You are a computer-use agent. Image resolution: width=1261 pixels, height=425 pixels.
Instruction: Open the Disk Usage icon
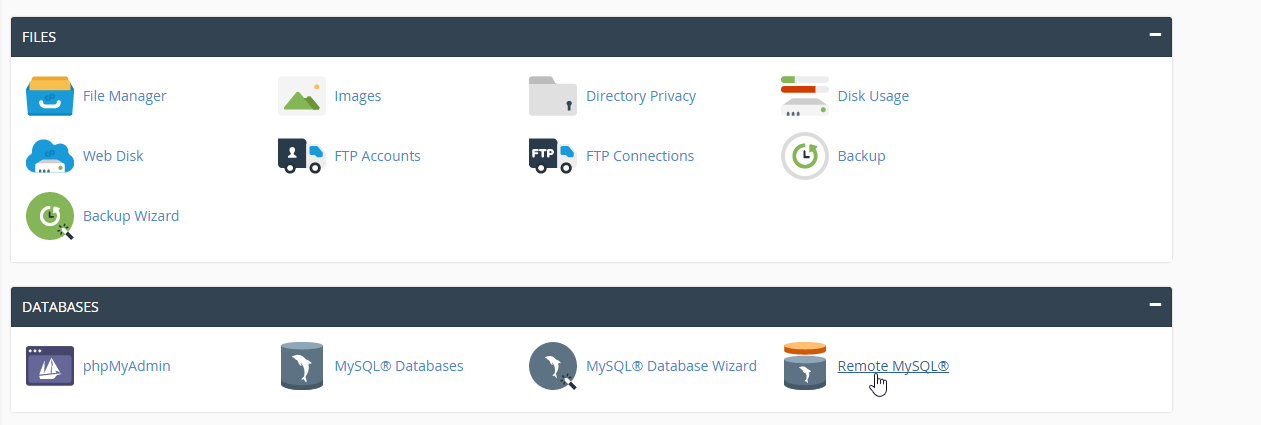pyautogui.click(x=805, y=96)
